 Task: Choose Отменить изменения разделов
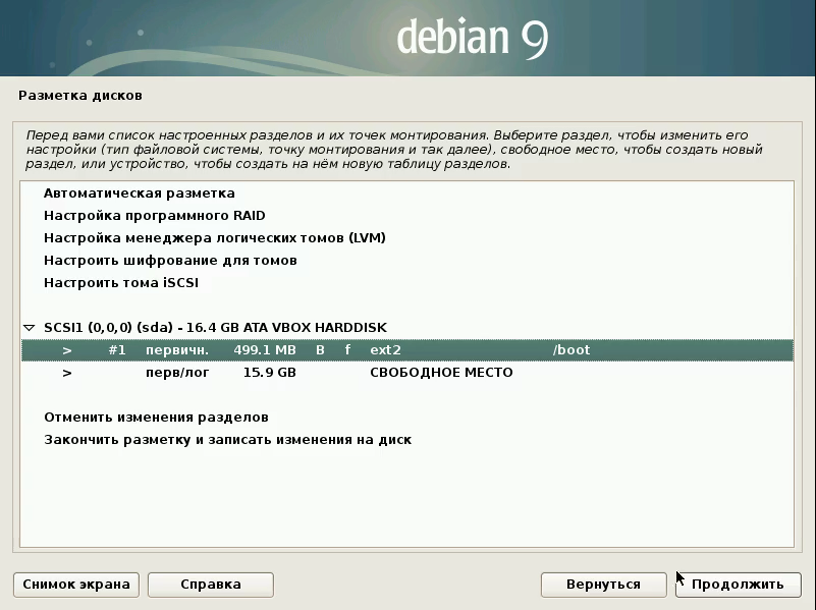[156, 417]
